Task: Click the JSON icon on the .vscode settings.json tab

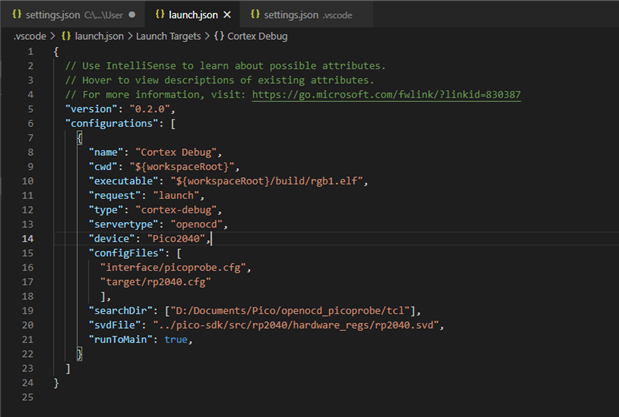Action: 257,14
